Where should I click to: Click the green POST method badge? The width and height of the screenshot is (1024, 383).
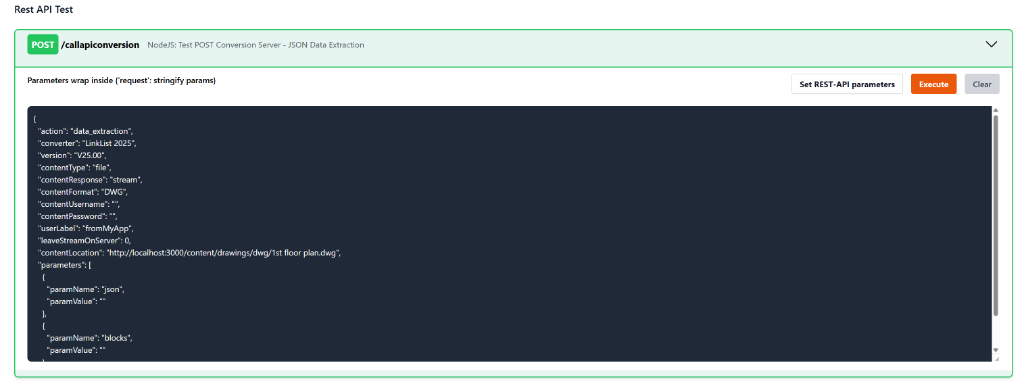[x=42, y=45]
